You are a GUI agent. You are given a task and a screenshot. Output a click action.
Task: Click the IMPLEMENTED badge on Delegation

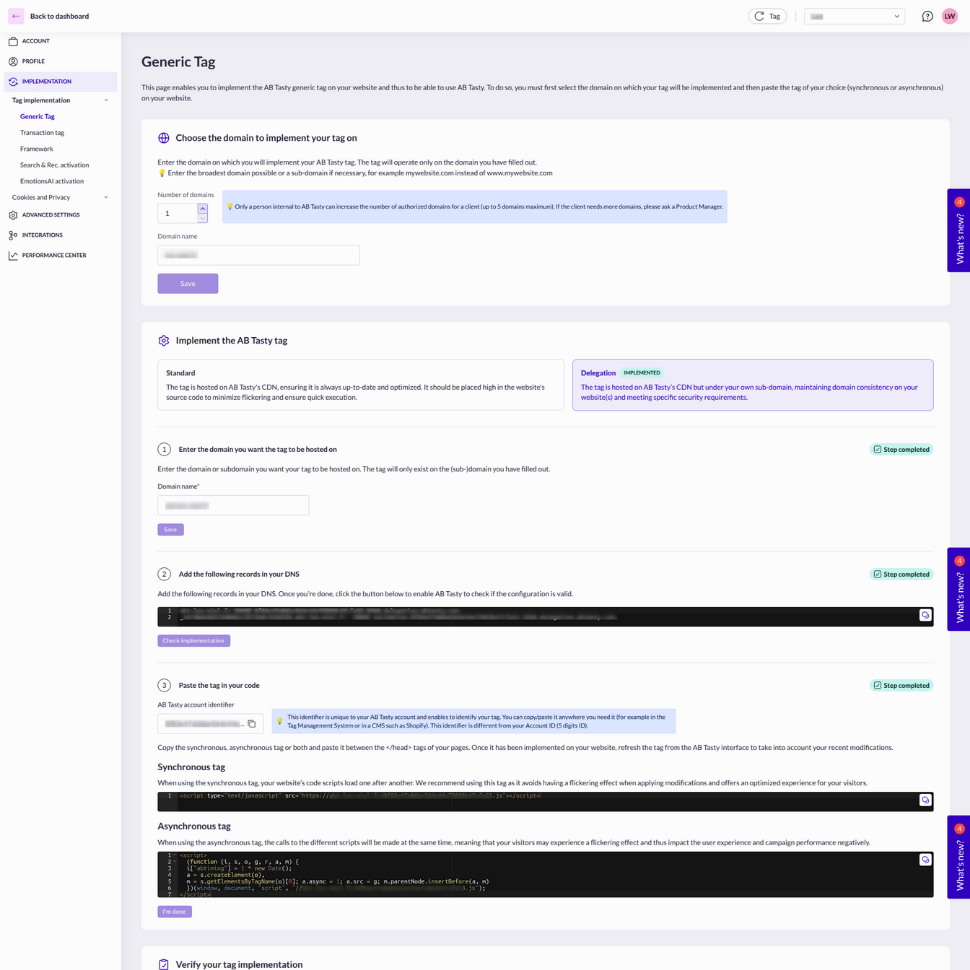[642, 373]
